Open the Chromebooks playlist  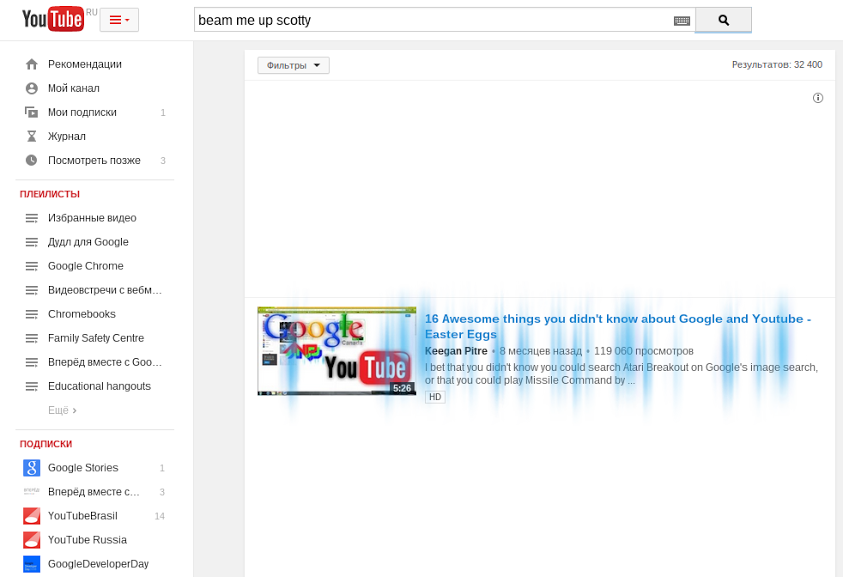[x=82, y=314]
